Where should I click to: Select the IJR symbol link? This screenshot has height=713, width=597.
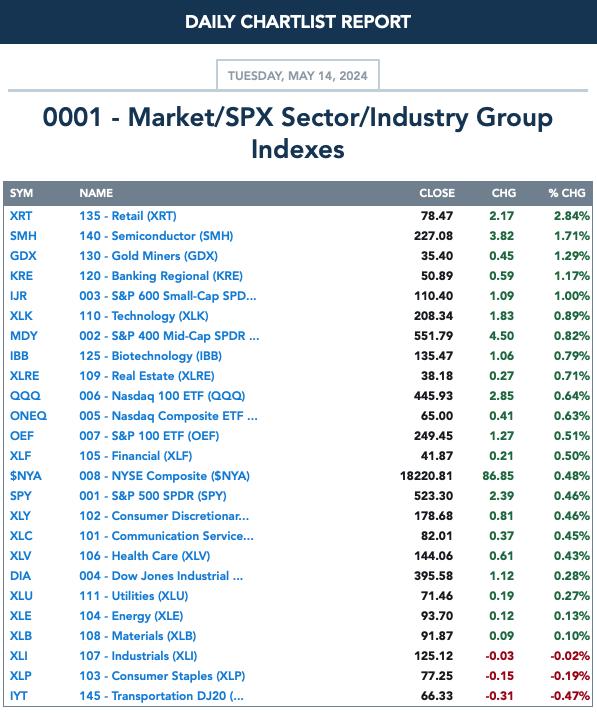pos(18,296)
